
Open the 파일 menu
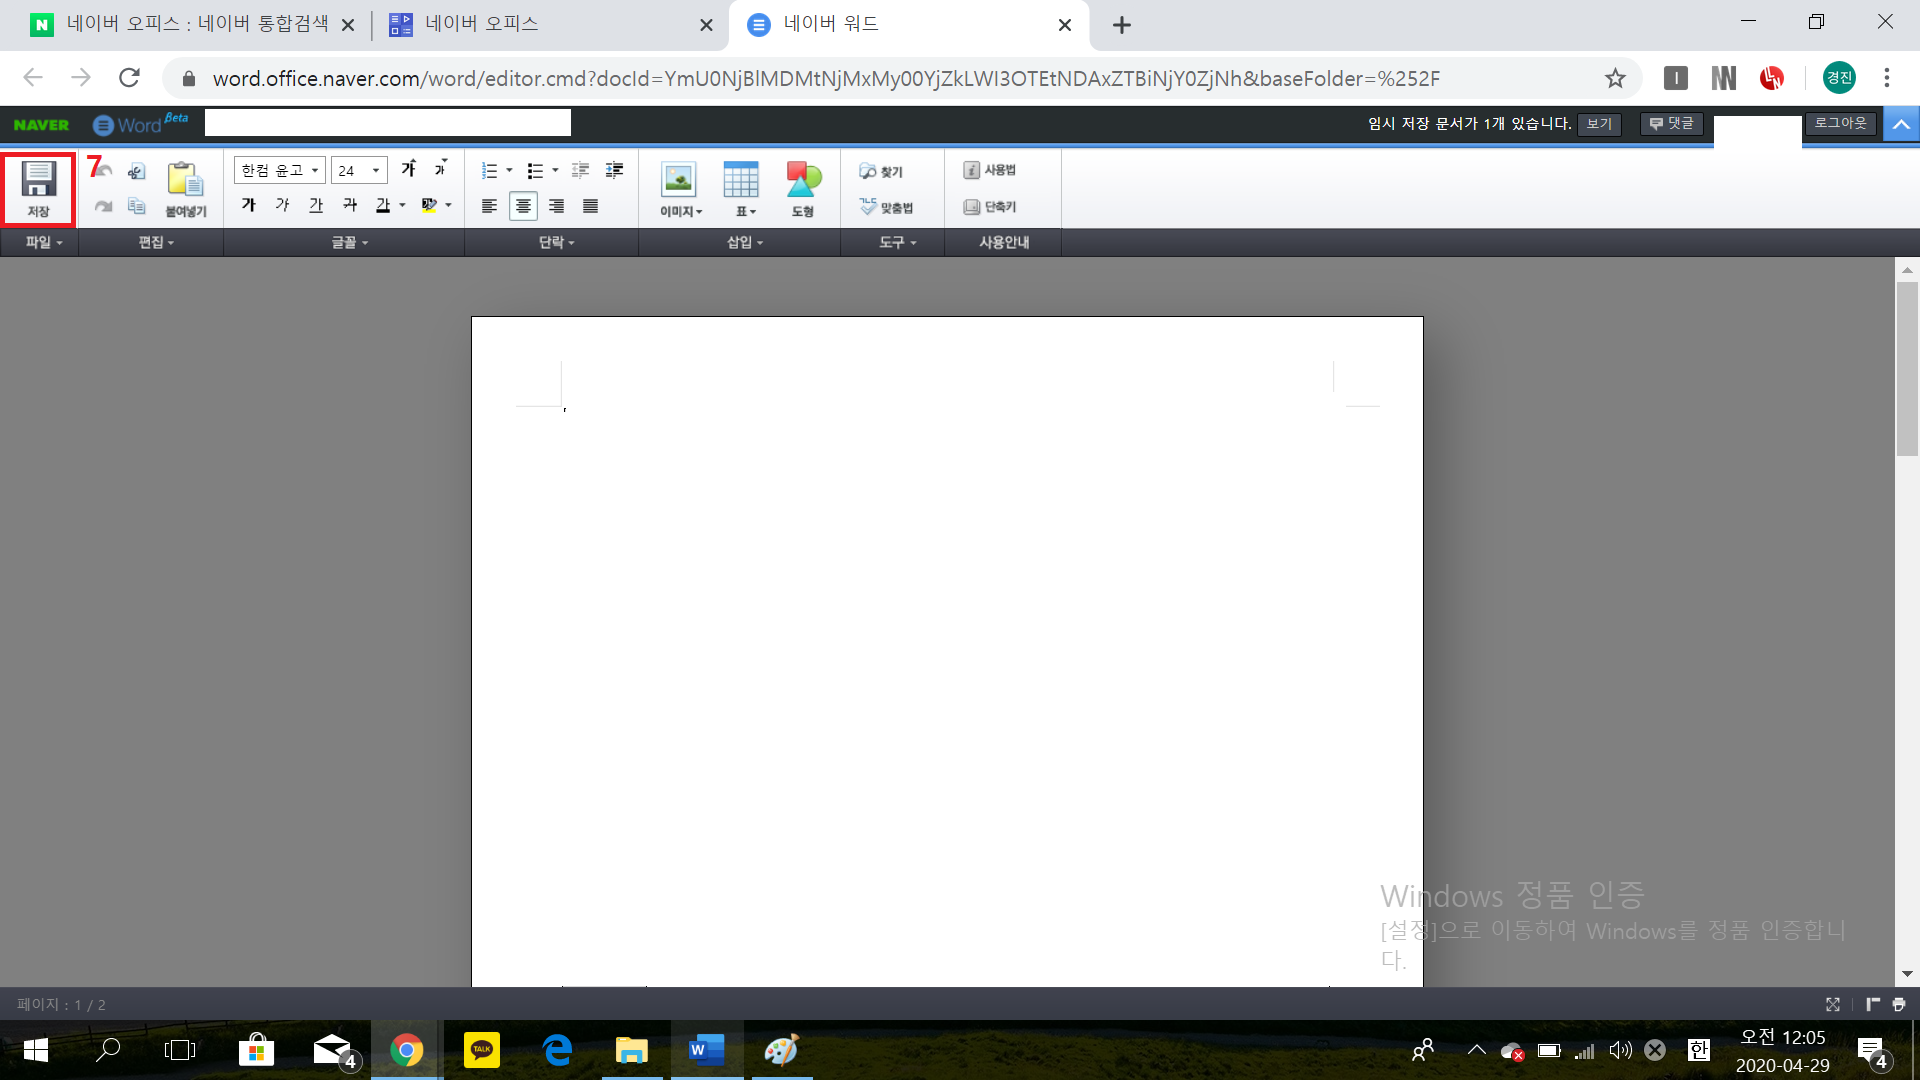click(x=43, y=242)
